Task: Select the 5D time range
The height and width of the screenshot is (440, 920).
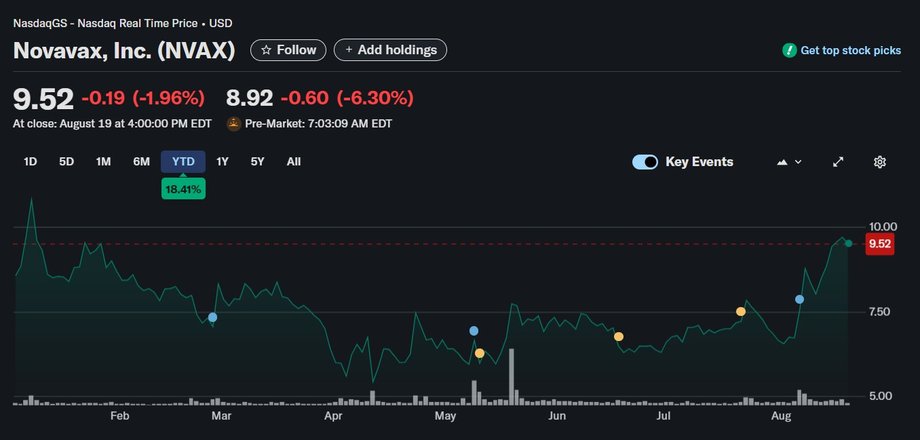Action: point(66,162)
